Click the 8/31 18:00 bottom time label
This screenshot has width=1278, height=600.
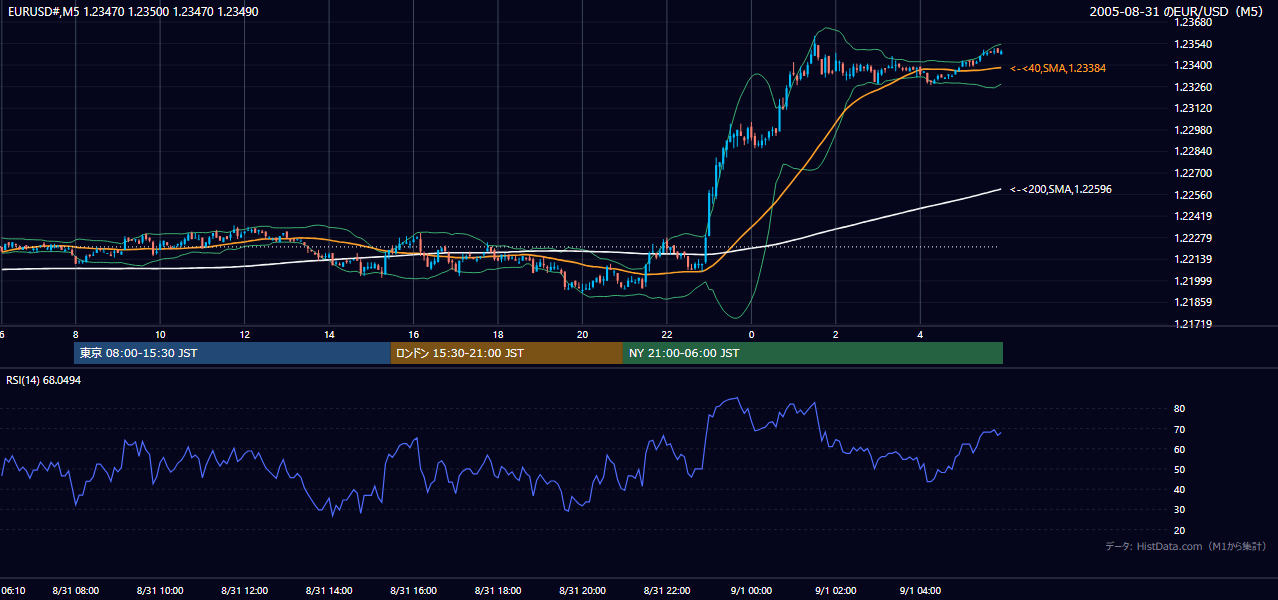498,591
